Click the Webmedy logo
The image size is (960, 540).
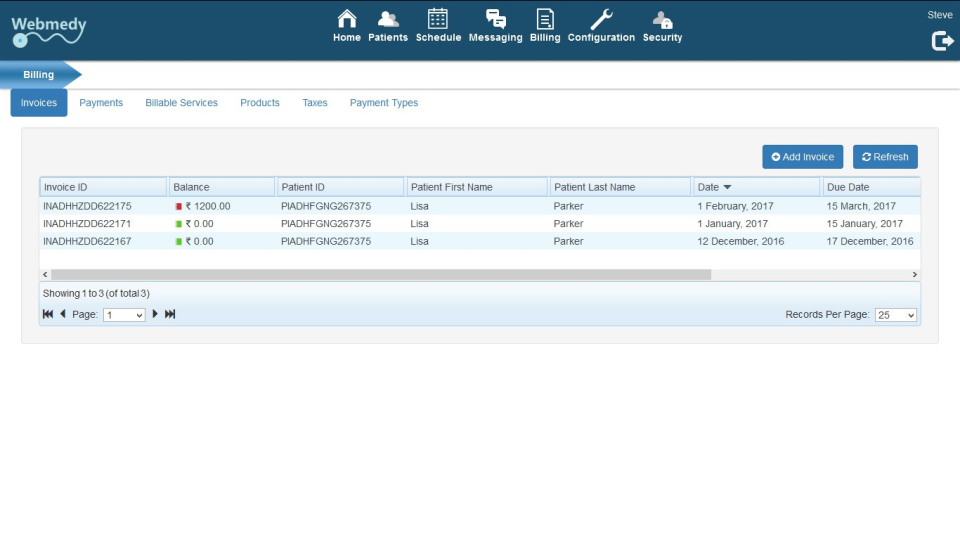[x=48, y=30]
